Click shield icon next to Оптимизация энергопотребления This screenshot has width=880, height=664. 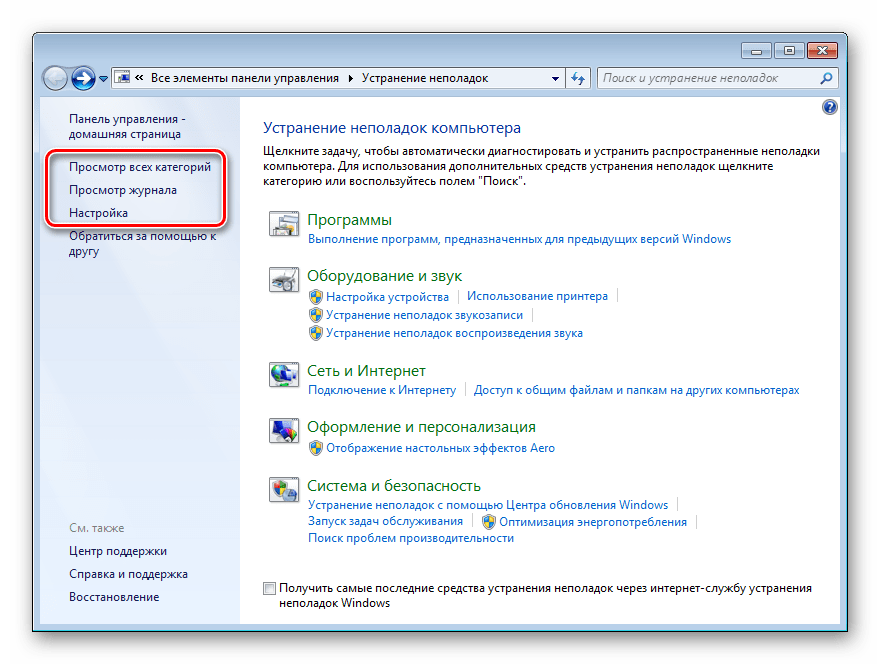489,522
